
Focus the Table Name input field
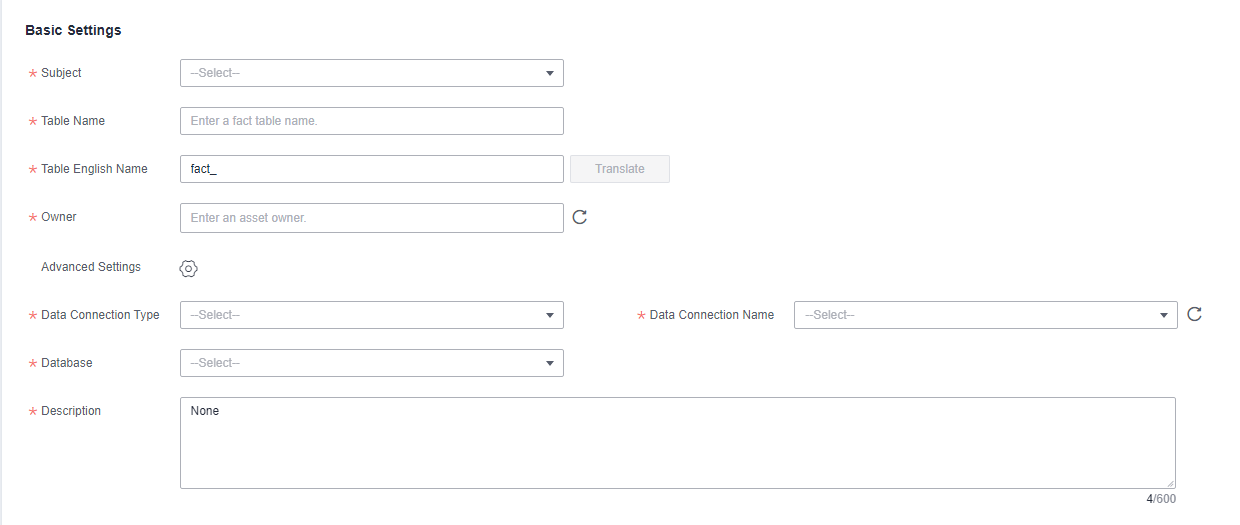[x=372, y=121]
